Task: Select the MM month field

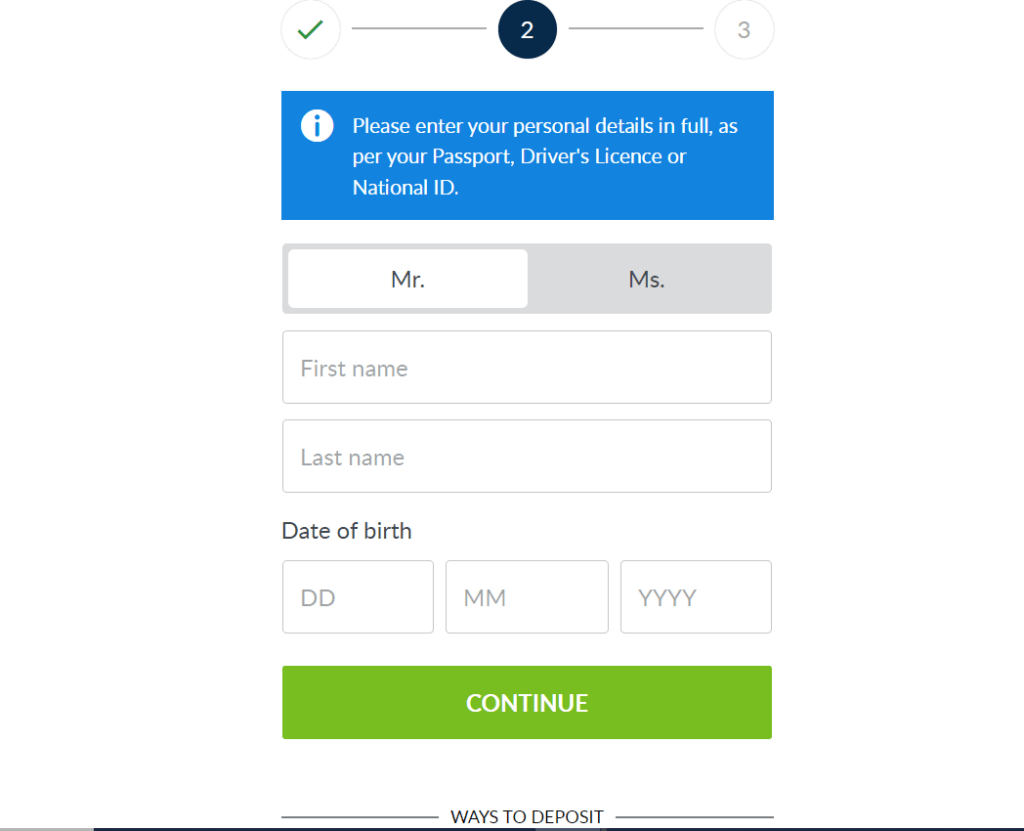Action: 527,597
